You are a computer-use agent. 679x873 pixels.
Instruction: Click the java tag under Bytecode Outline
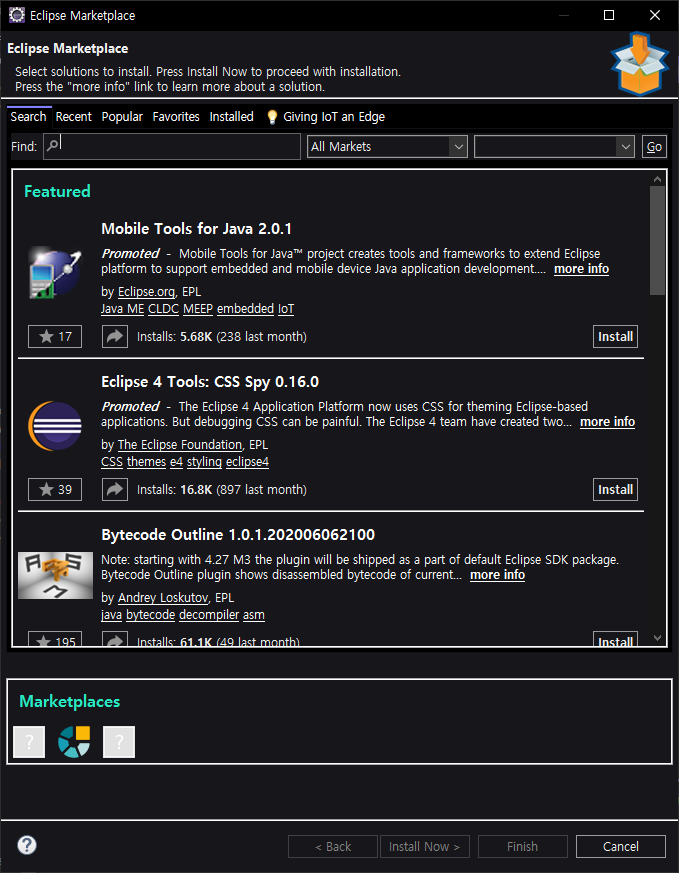pos(112,615)
